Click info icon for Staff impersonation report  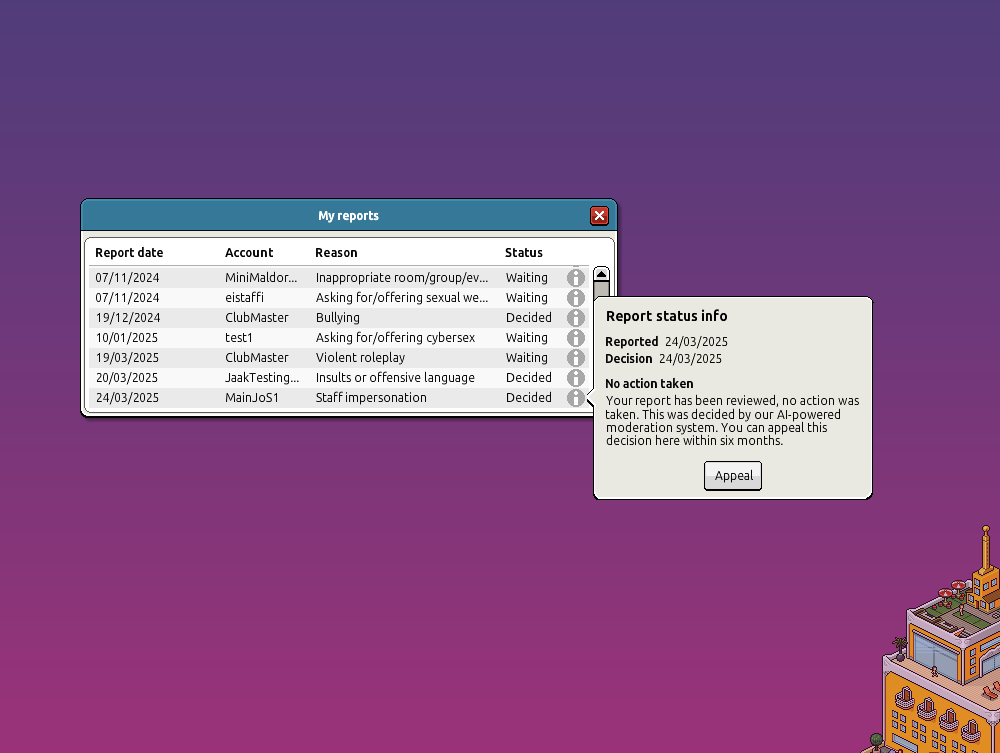[x=575, y=398]
